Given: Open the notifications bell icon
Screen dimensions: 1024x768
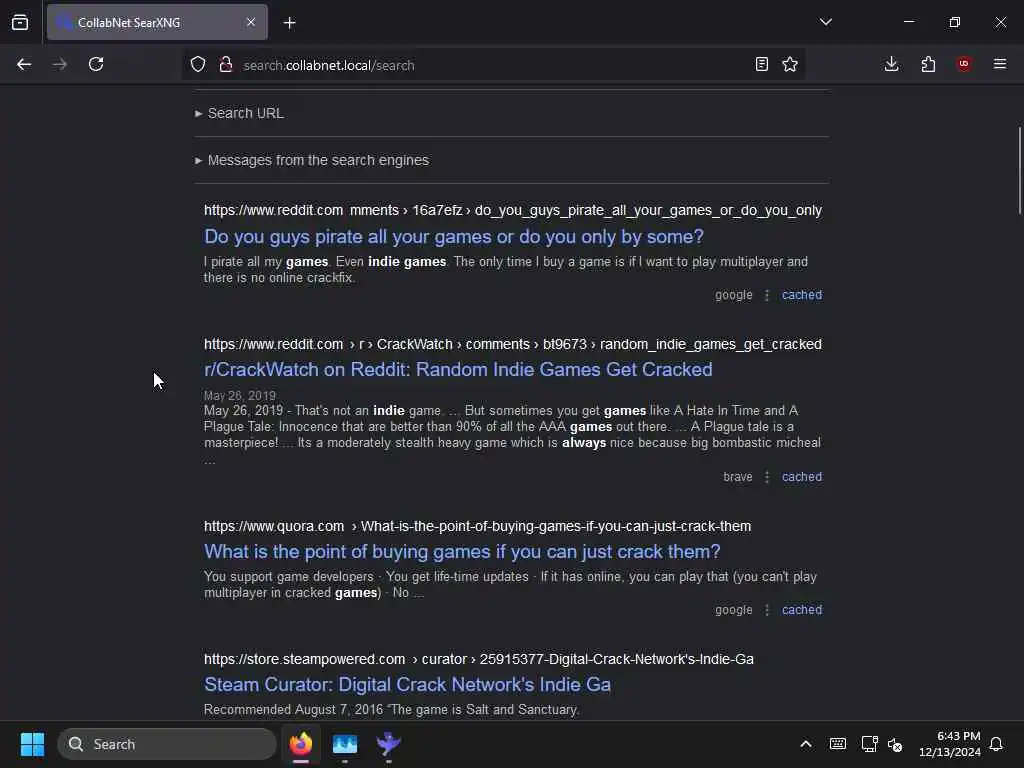Looking at the screenshot, I should pos(996,744).
